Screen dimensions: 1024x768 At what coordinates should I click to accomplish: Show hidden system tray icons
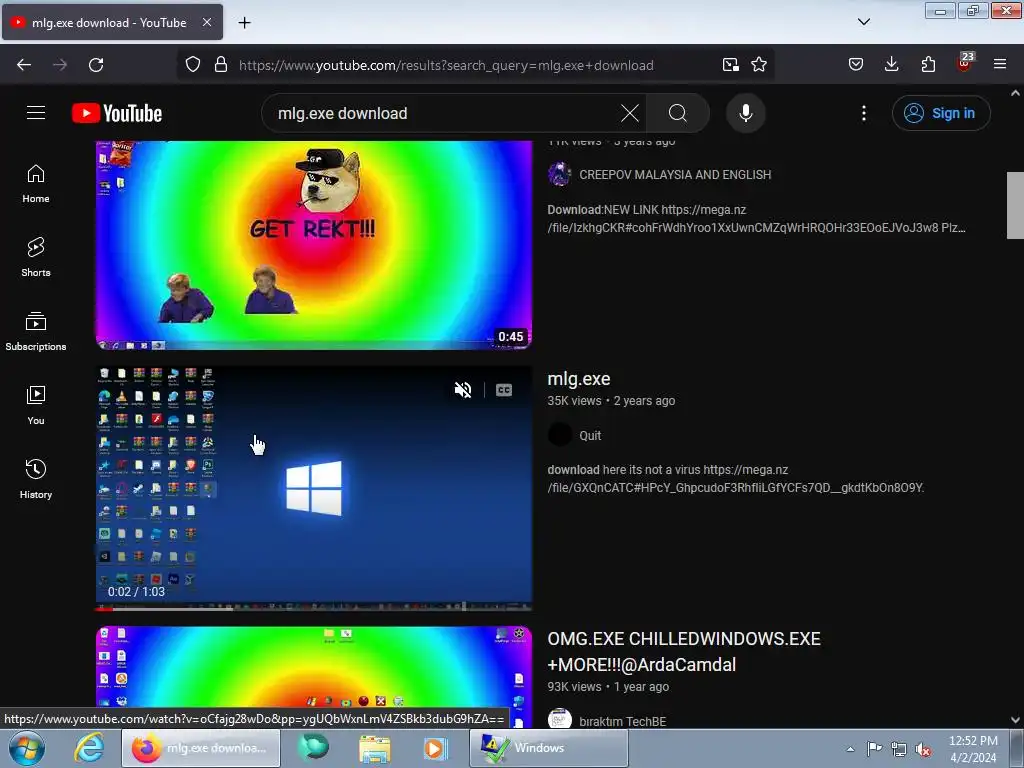click(x=850, y=749)
